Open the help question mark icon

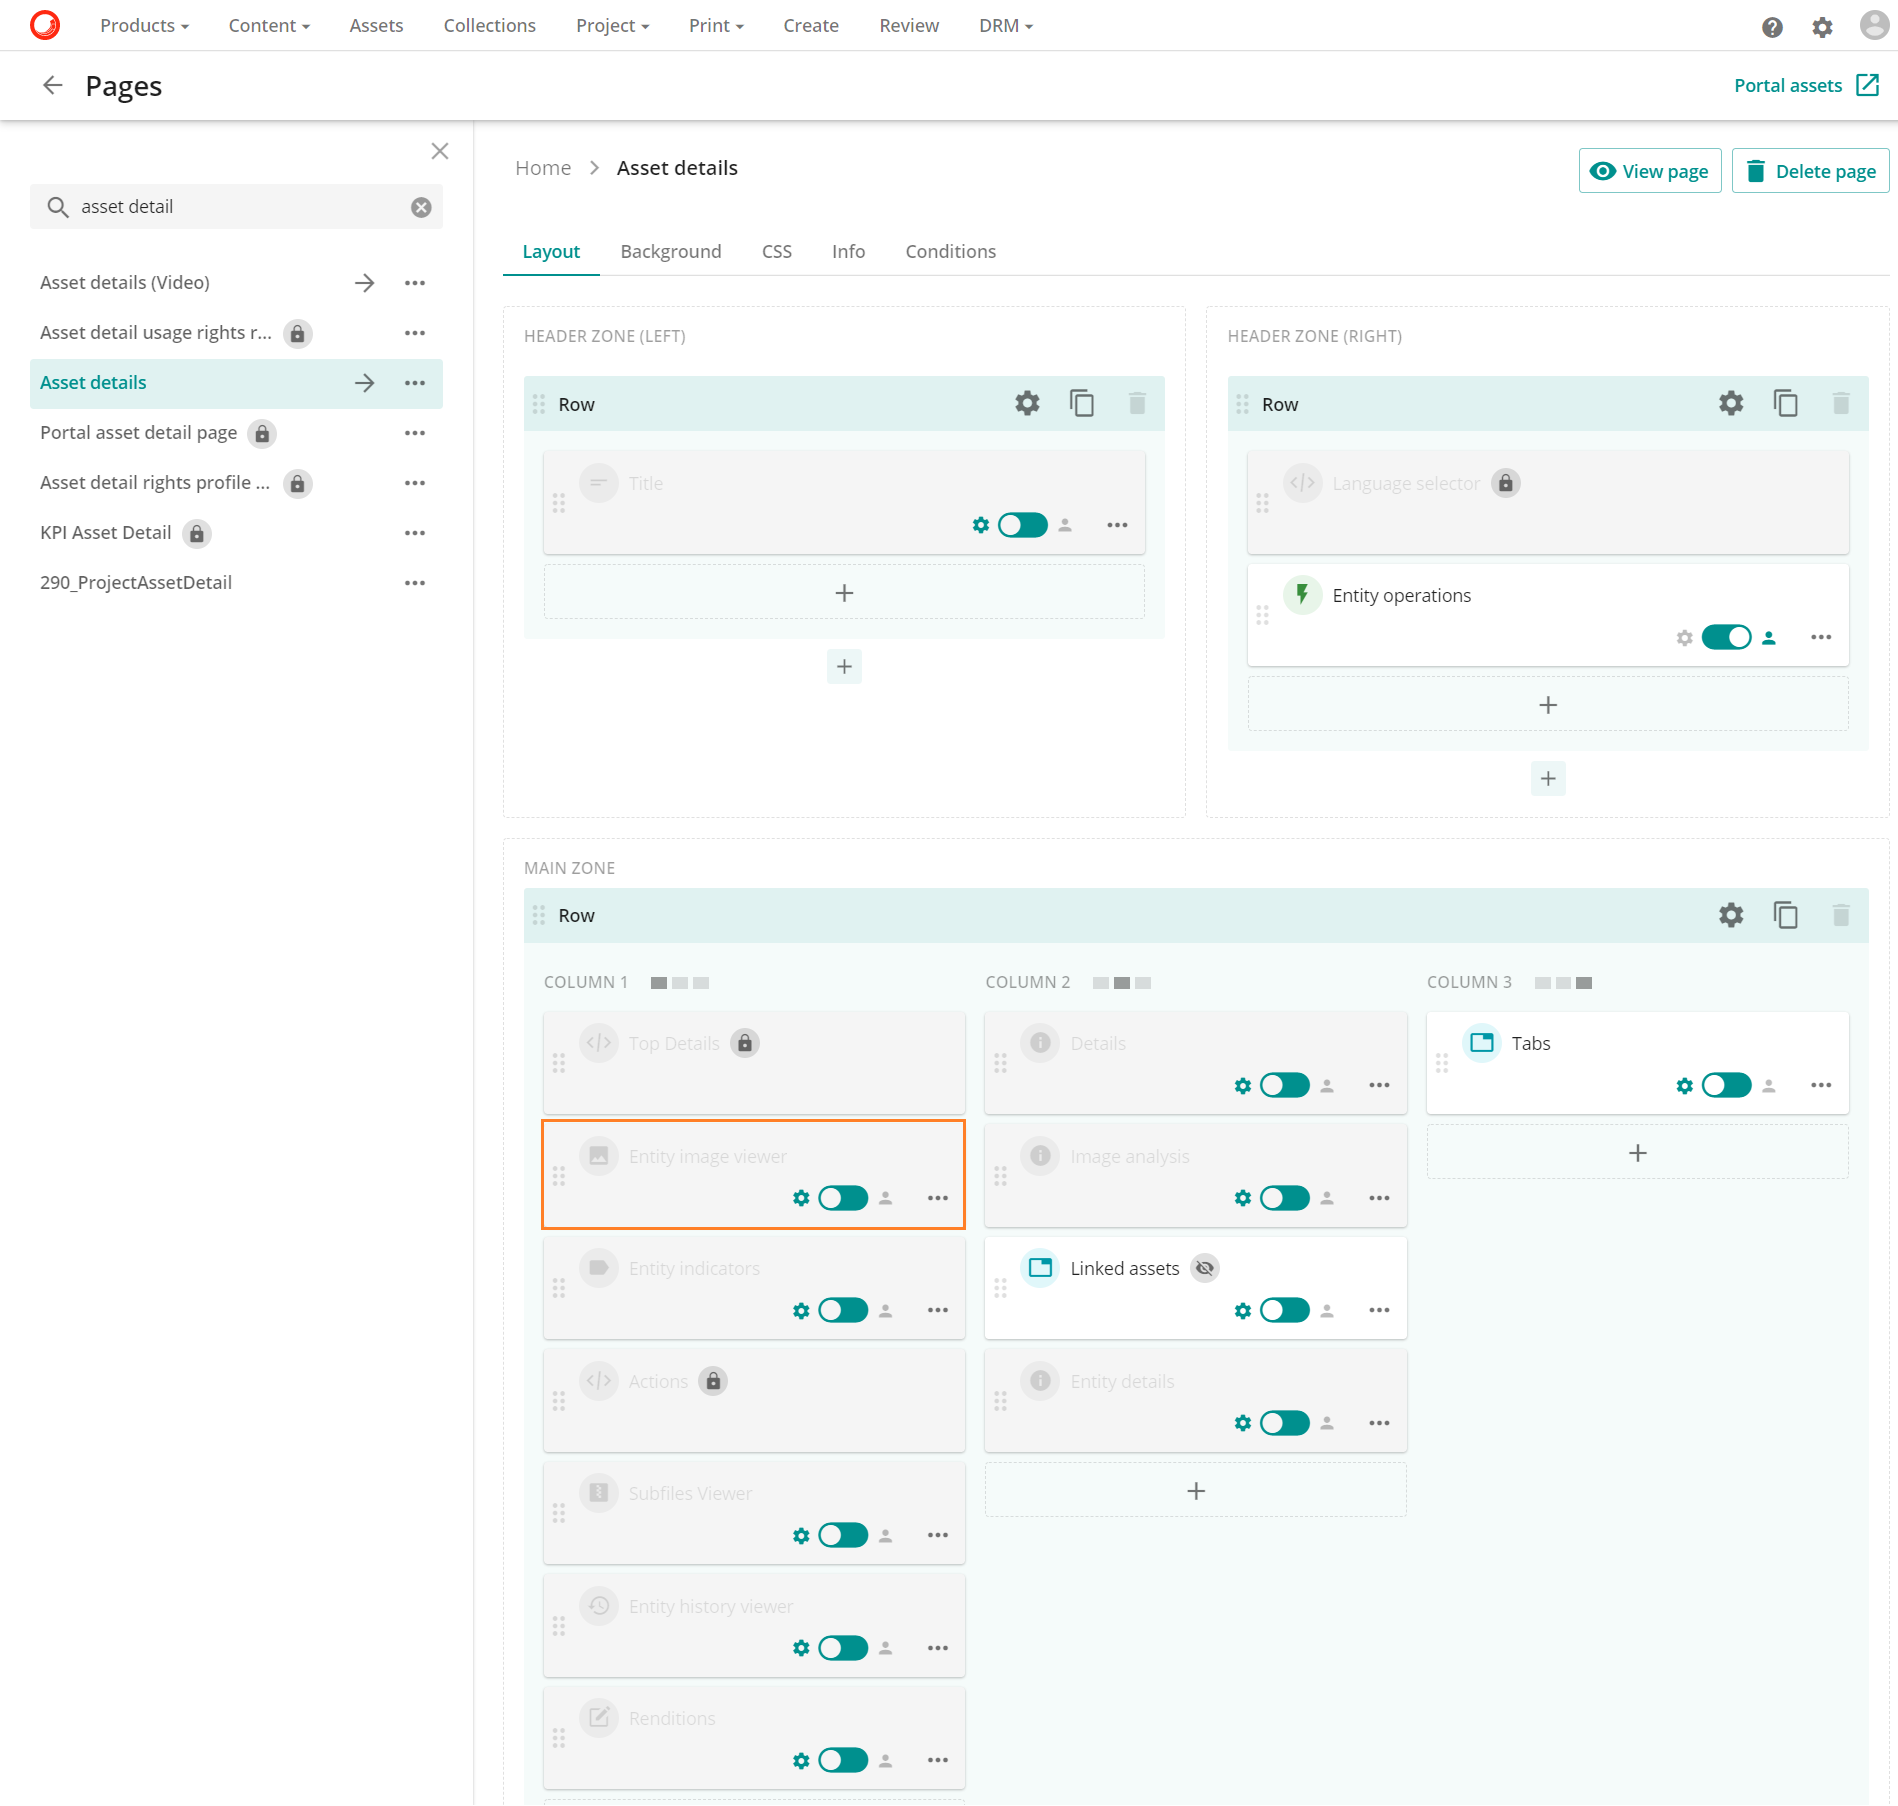click(1773, 27)
